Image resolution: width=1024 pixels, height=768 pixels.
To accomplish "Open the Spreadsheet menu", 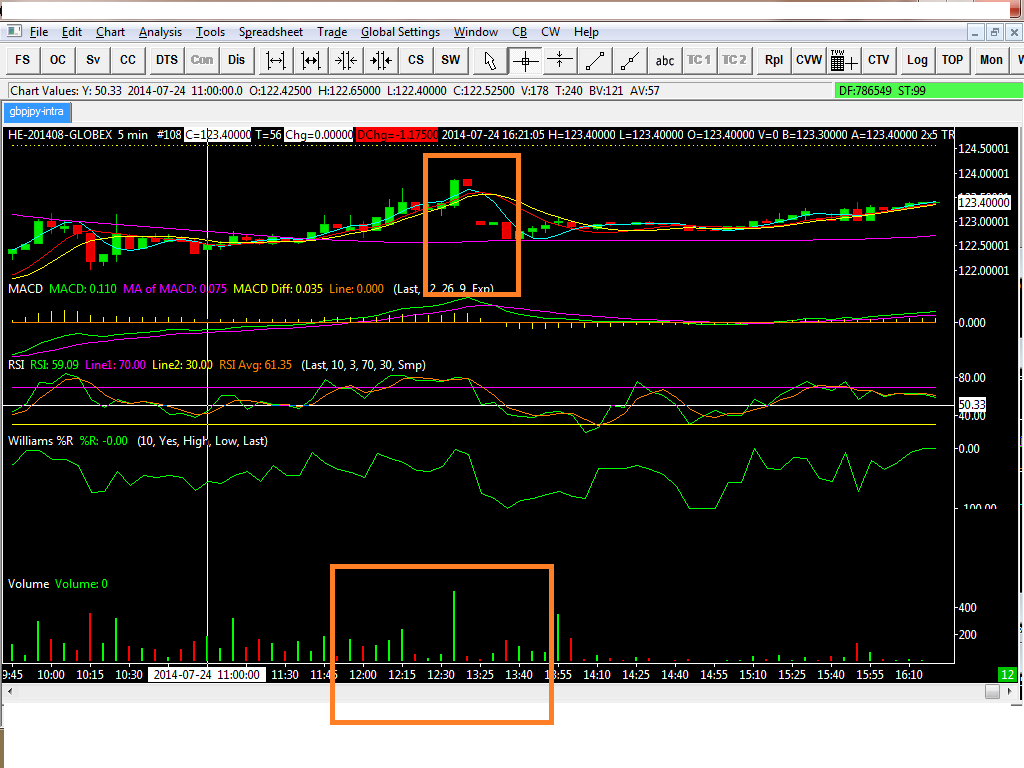I will click(270, 32).
